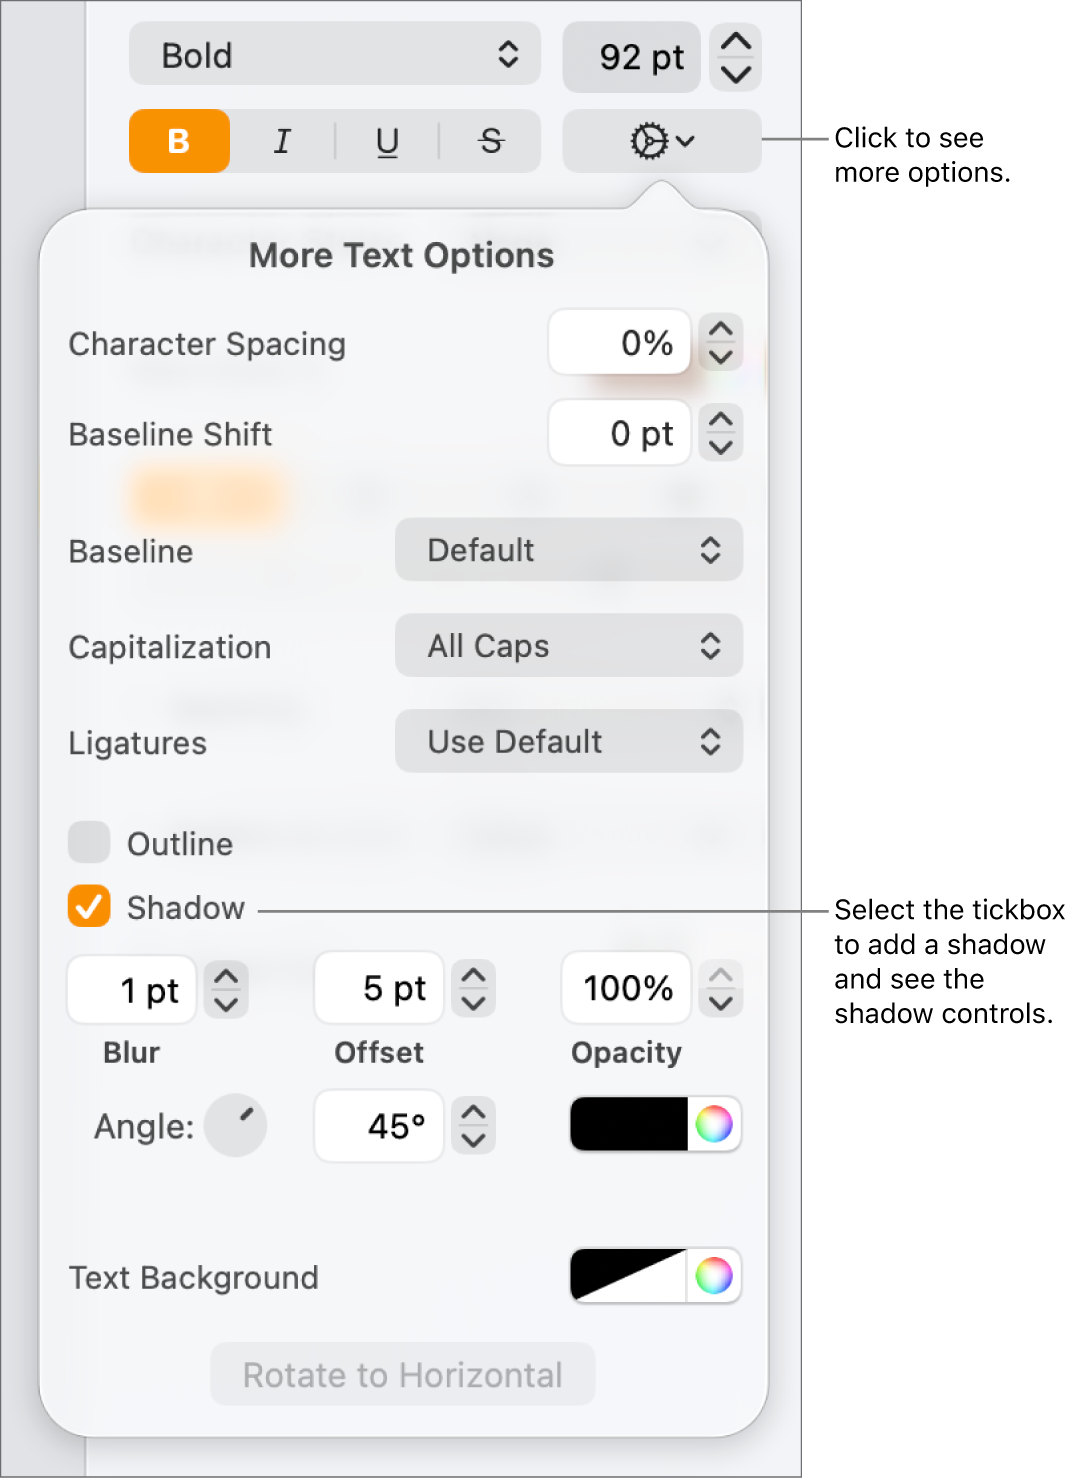Open the font size field showing 92 pt
The image size is (1080, 1479).
point(631,57)
